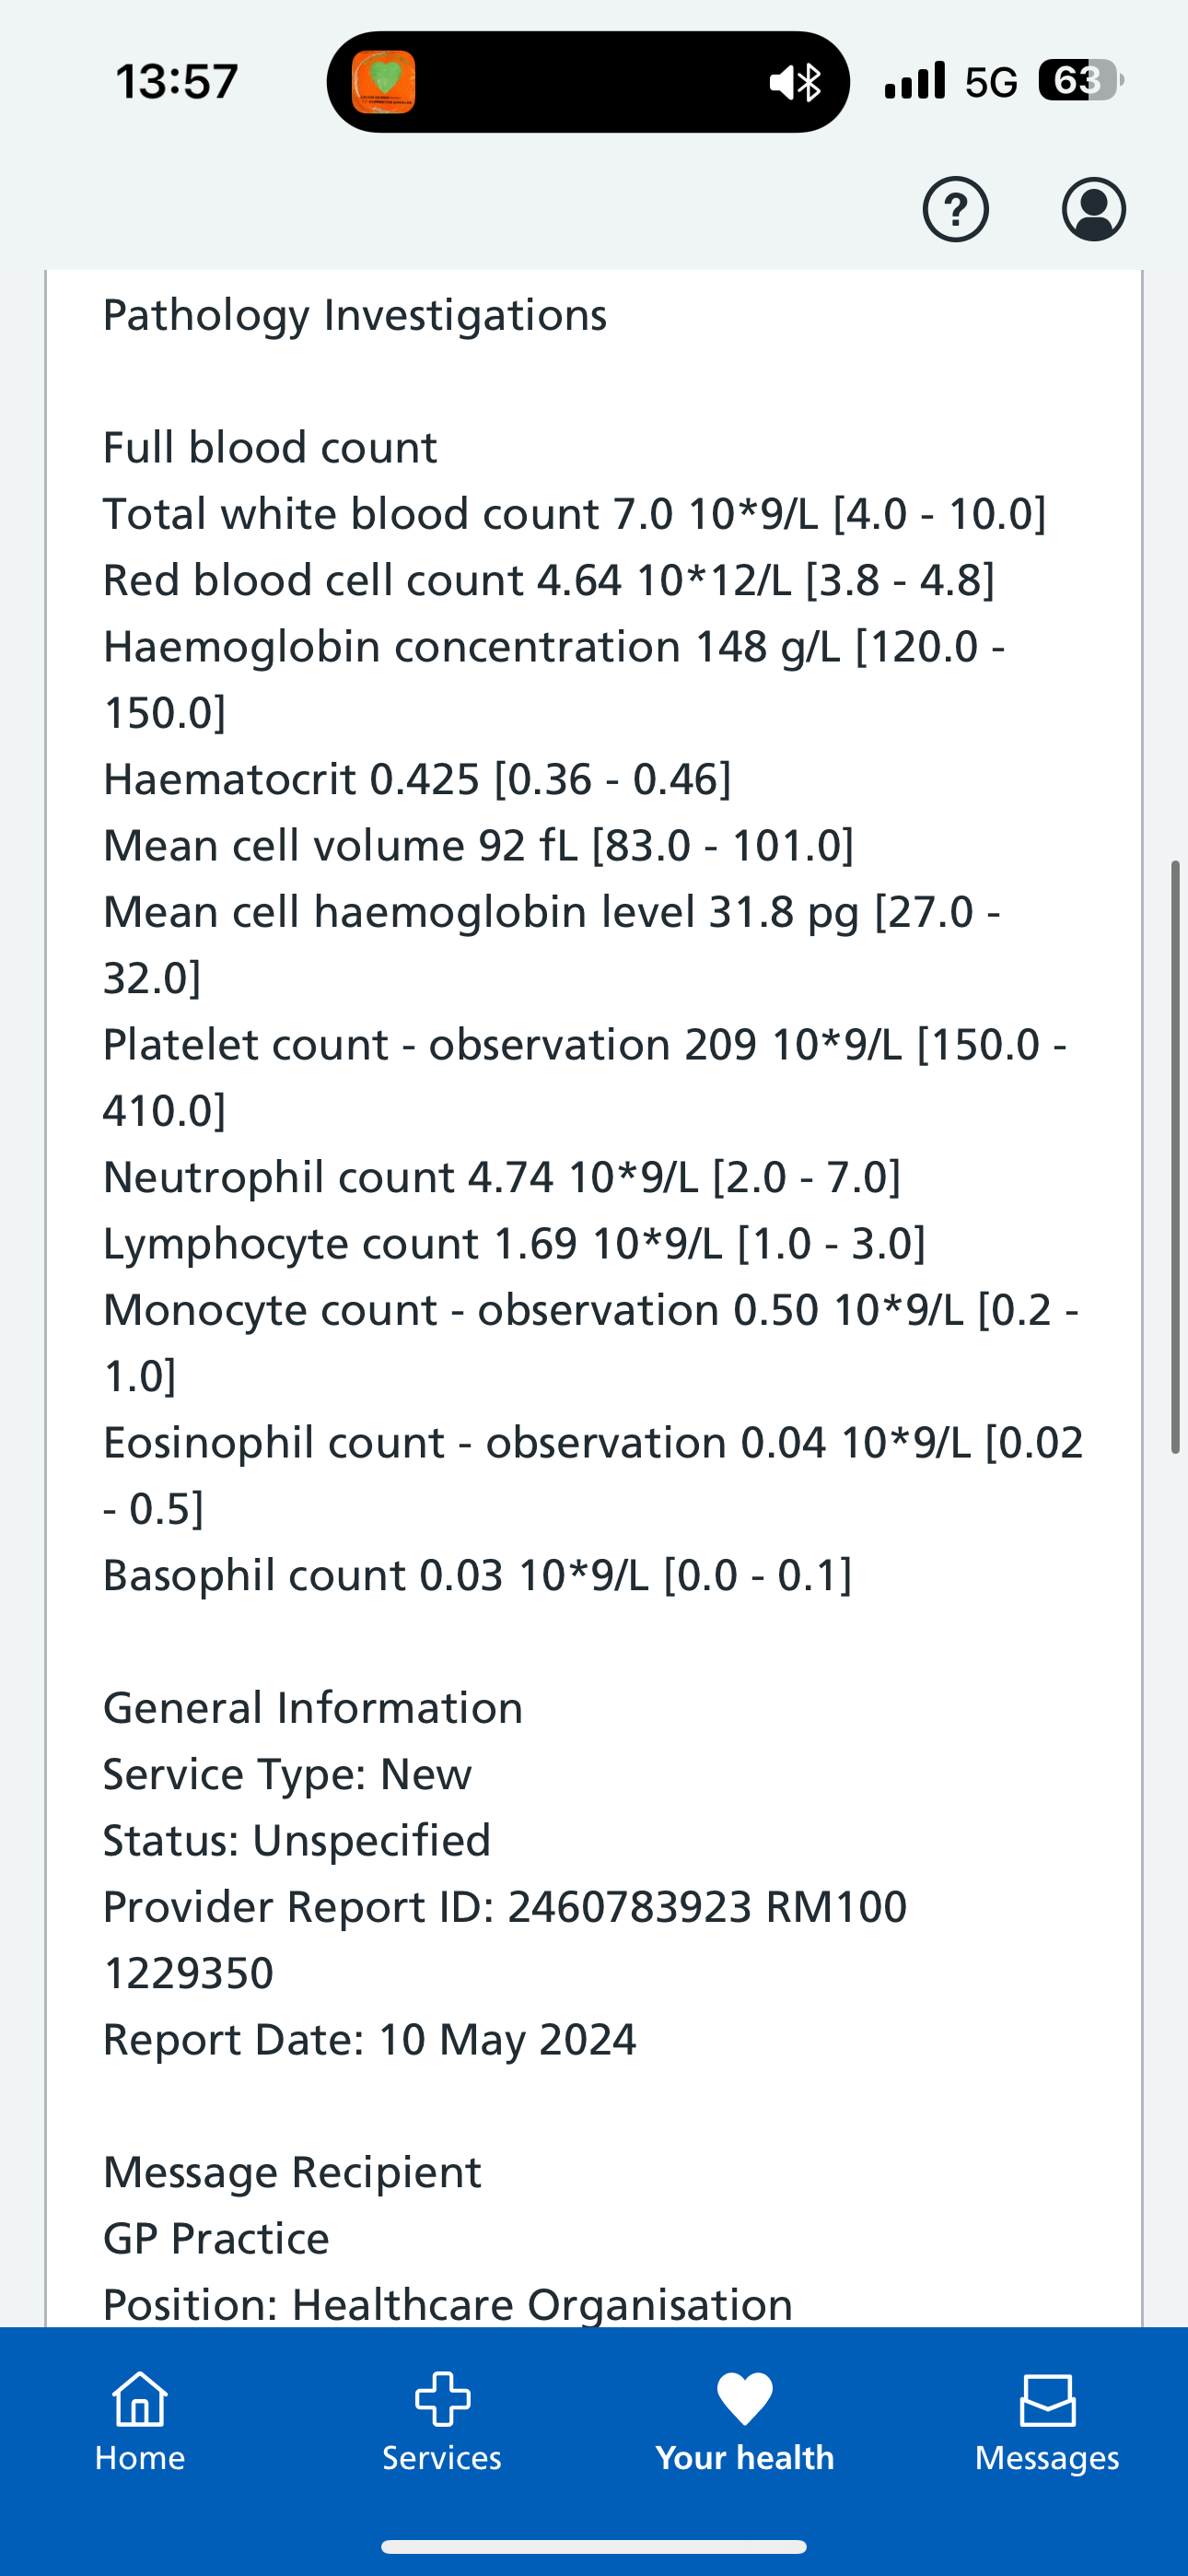Tap the Platelet count observation result
Screen dimensions: 1188x2576
(584, 1045)
